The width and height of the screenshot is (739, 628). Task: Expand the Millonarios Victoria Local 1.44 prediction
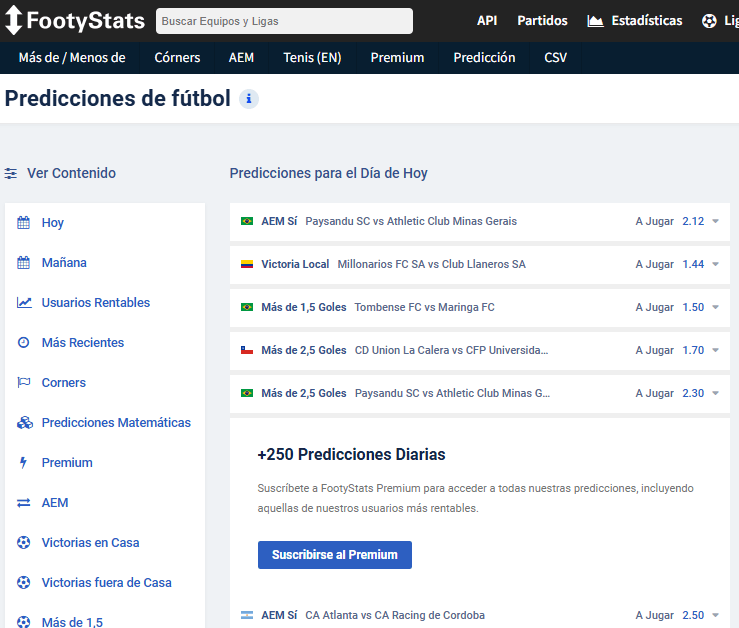715,264
